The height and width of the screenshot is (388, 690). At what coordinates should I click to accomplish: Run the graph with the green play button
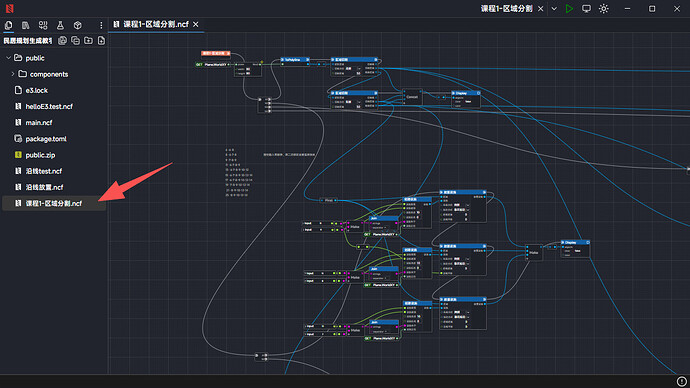(569, 8)
